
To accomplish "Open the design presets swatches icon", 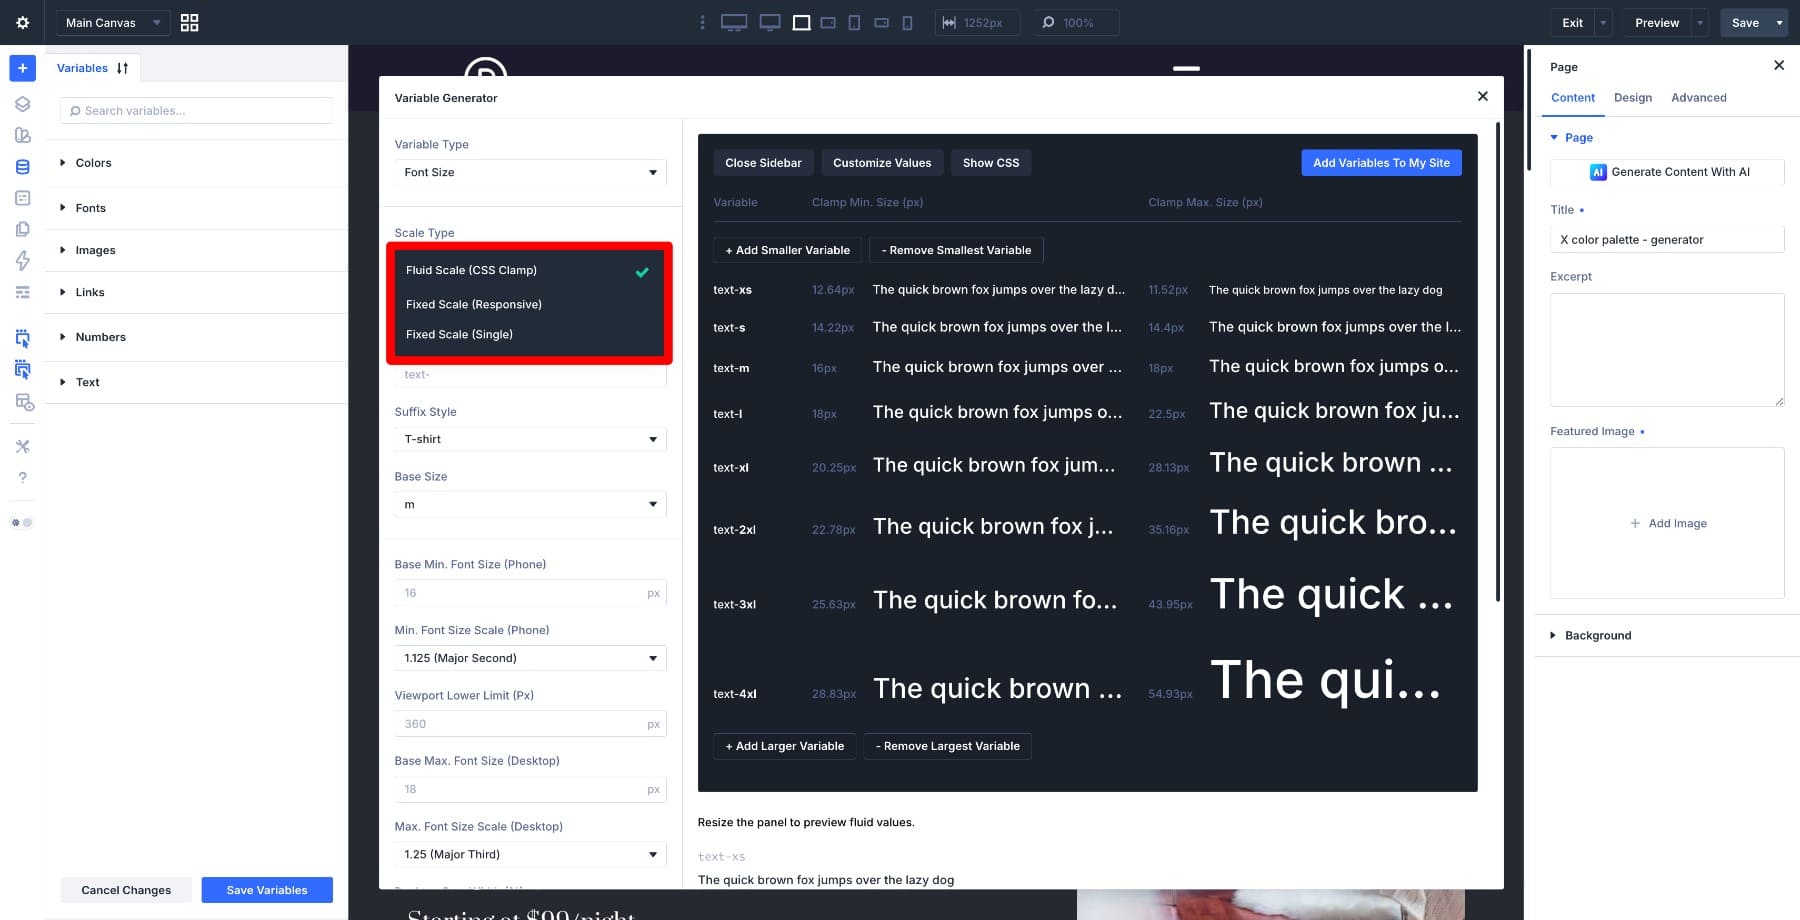I will pos(22,135).
